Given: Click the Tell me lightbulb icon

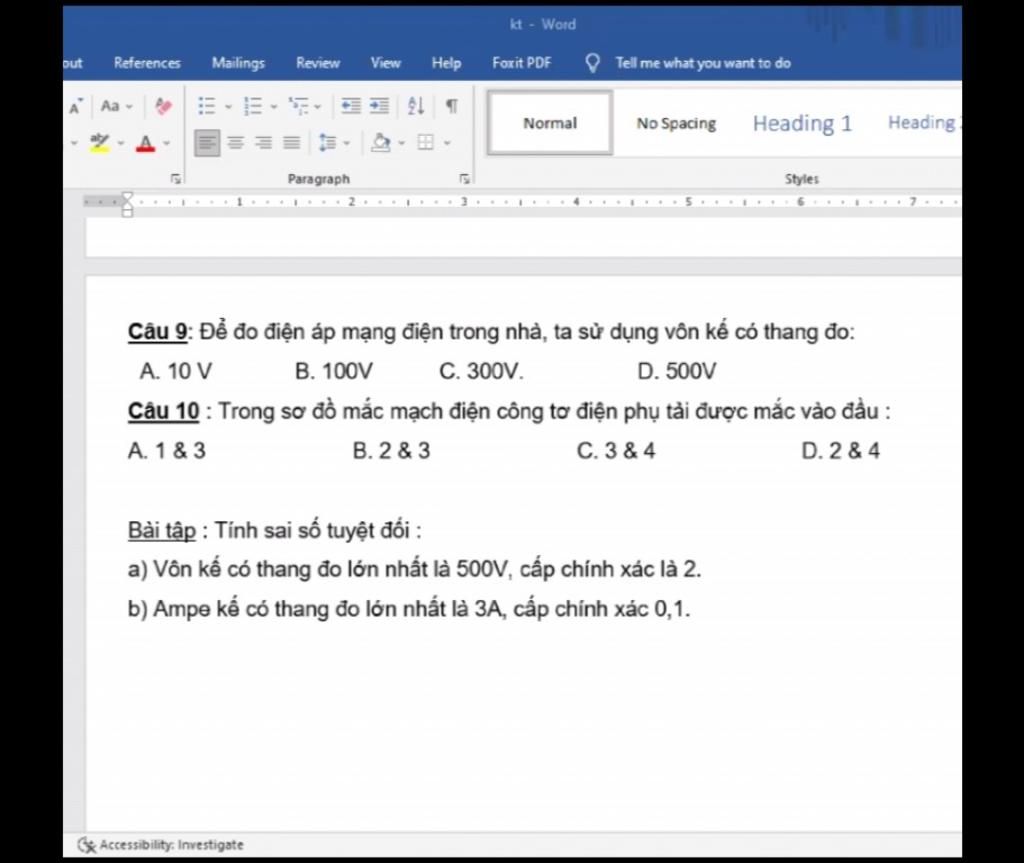Looking at the screenshot, I should tap(592, 63).
